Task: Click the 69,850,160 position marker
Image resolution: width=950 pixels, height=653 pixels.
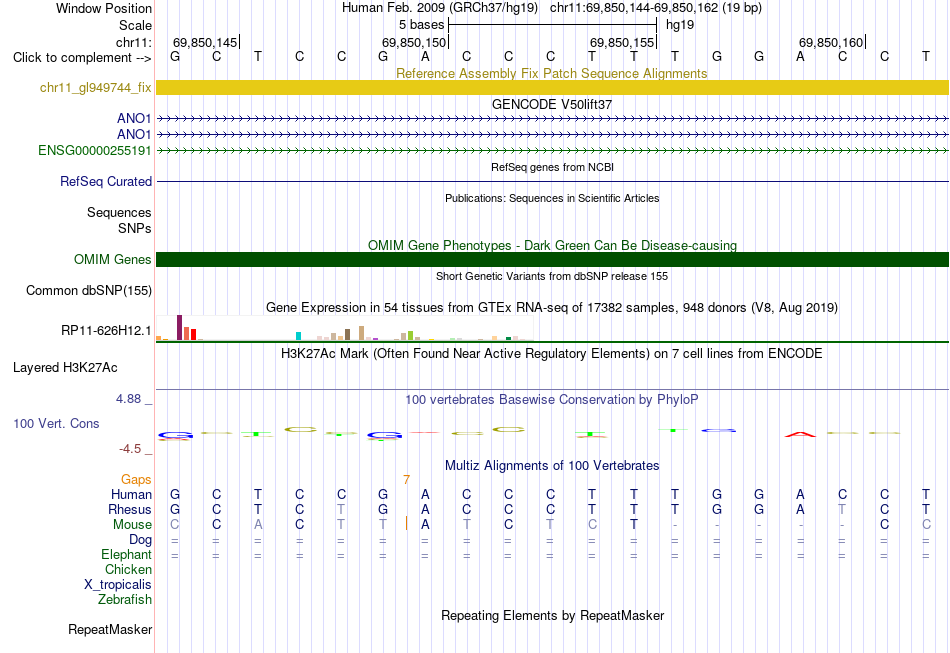Action: pyautogui.click(x=831, y=42)
